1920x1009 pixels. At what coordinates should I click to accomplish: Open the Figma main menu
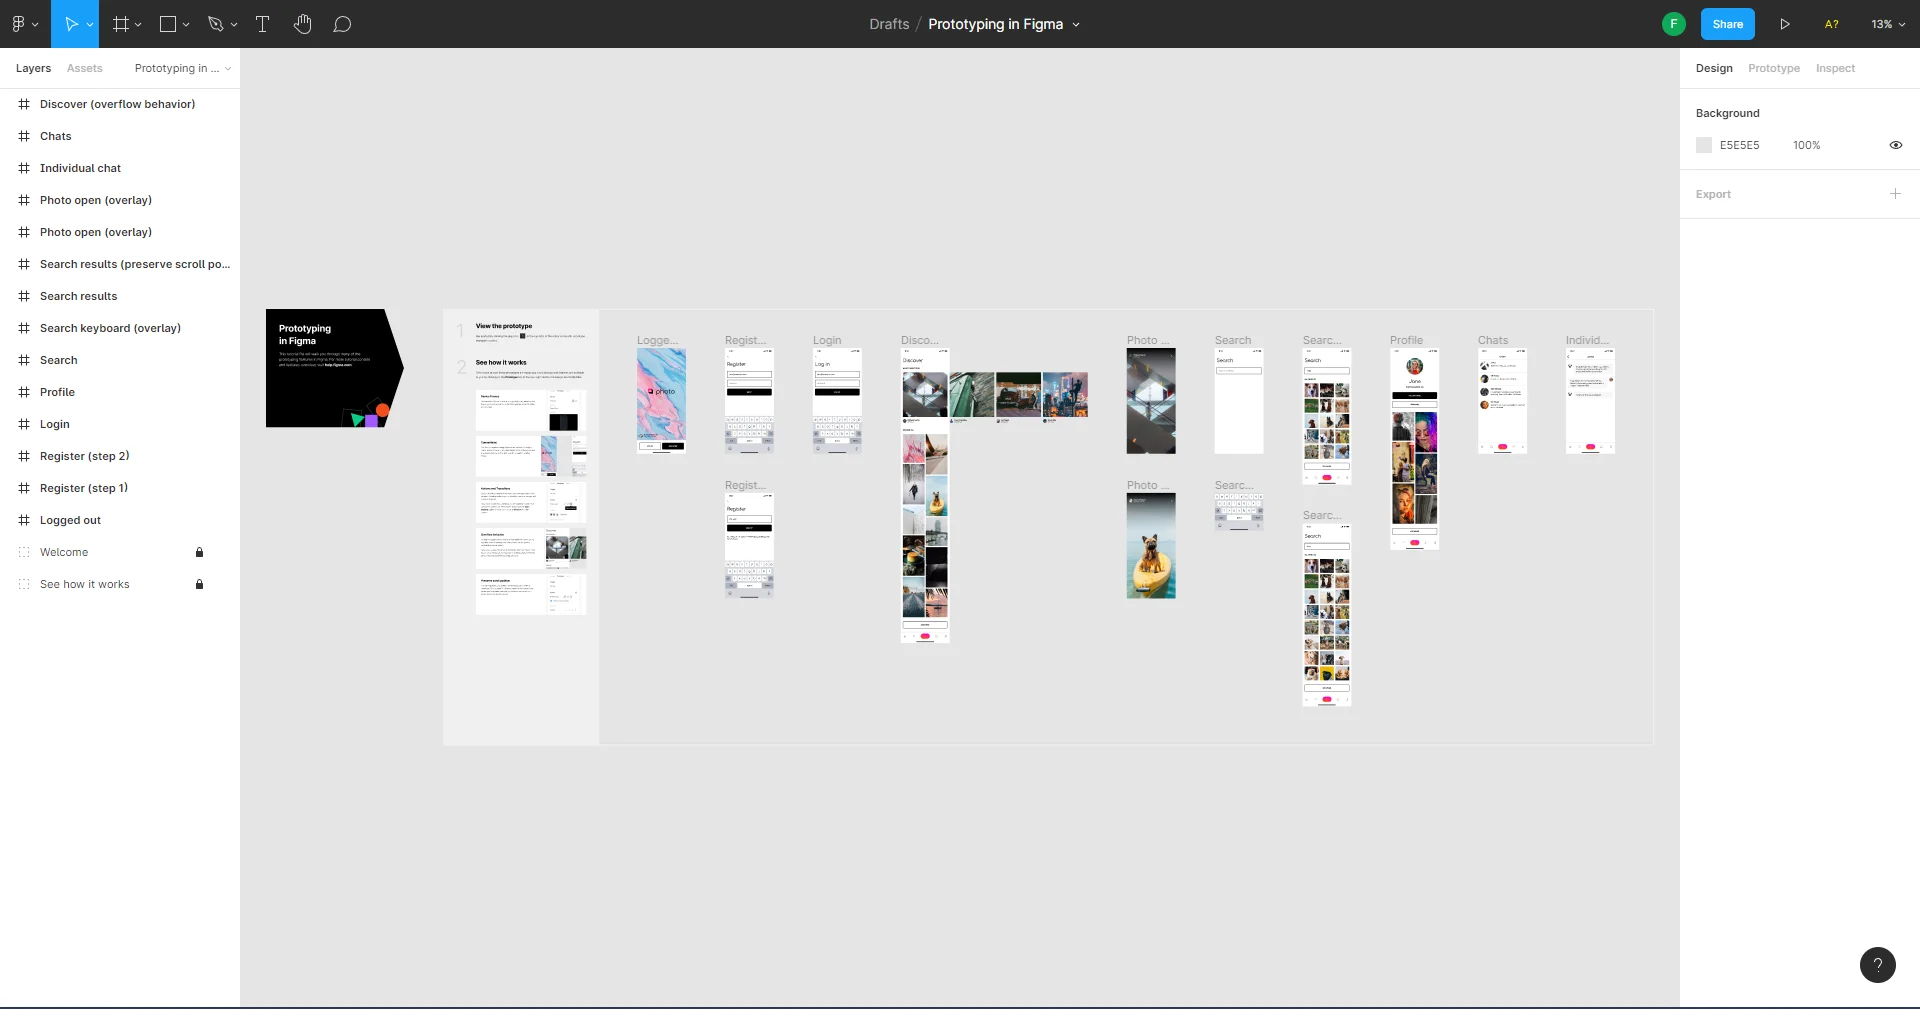23,24
